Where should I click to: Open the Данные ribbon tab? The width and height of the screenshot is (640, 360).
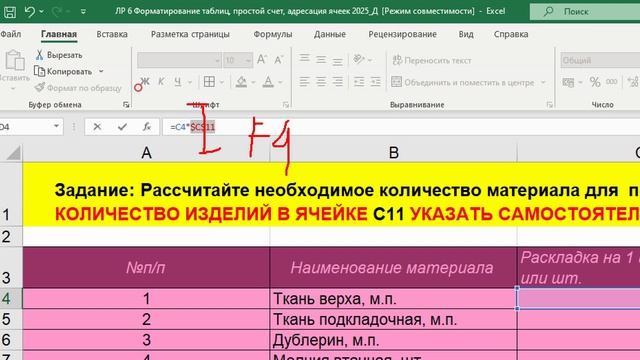(x=330, y=34)
